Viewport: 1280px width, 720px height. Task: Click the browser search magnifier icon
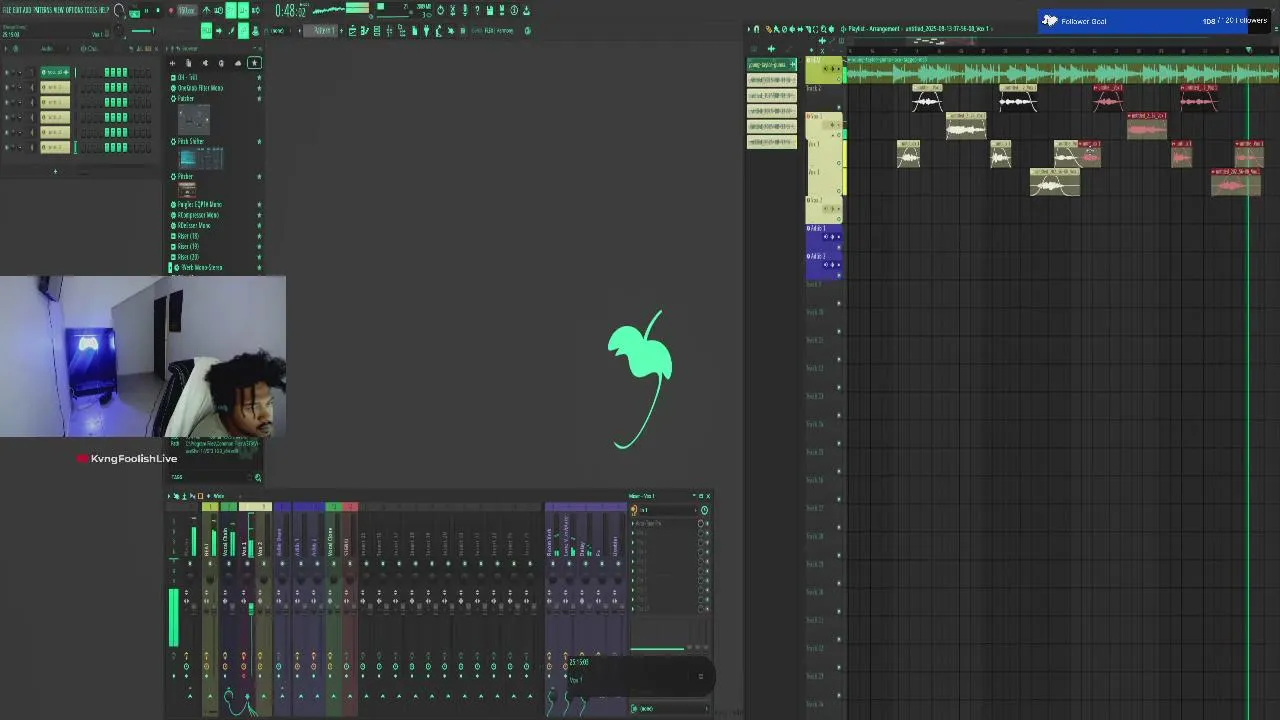click(x=258, y=477)
